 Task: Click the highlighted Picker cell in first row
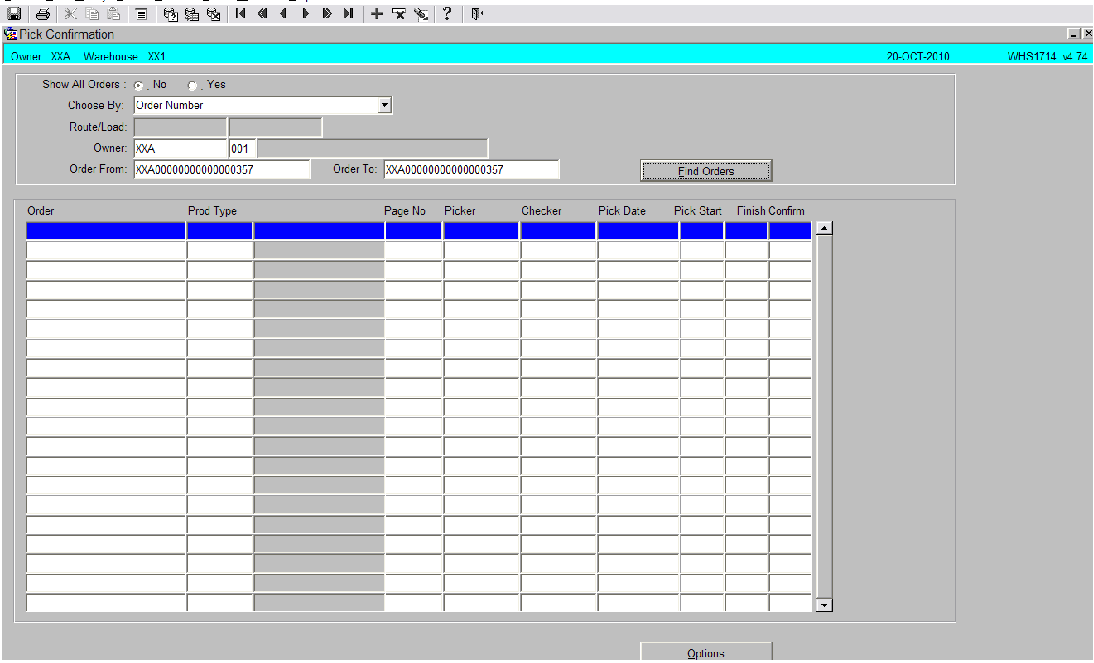click(x=481, y=230)
